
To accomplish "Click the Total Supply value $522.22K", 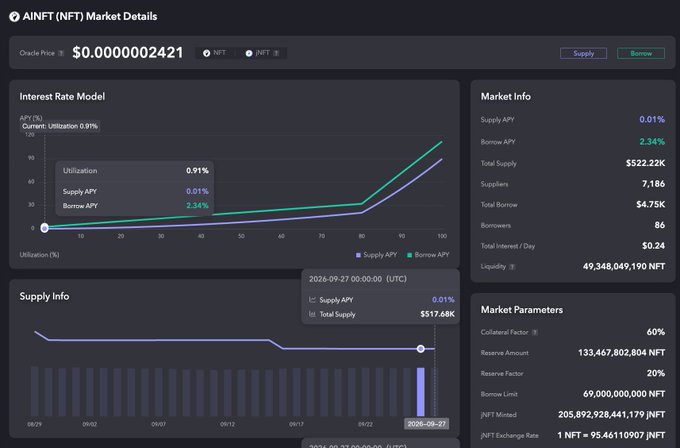I will (645, 163).
